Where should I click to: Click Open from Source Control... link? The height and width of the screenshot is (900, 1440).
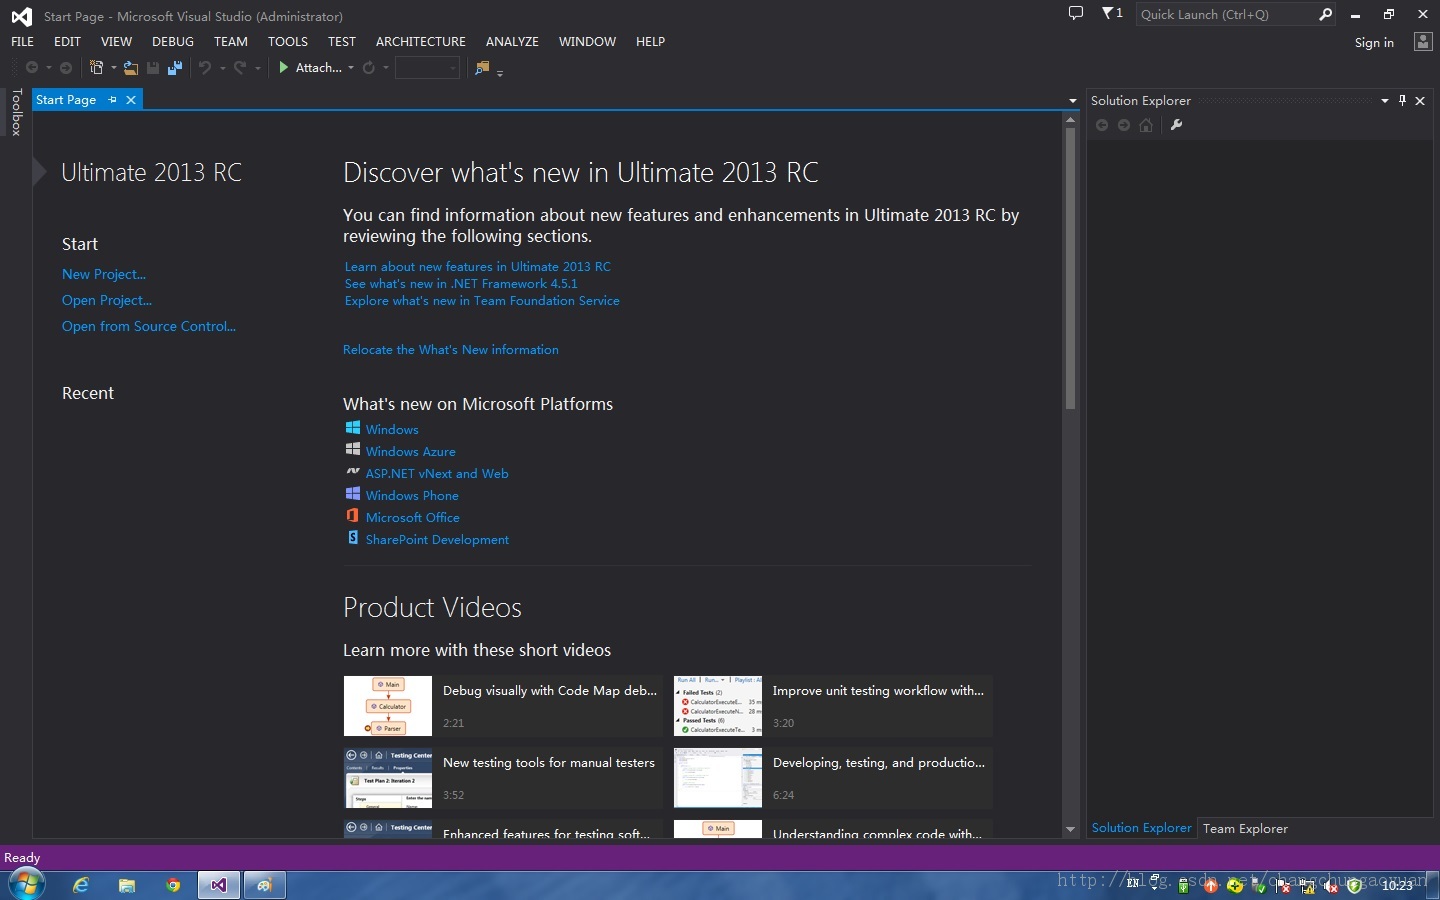(x=149, y=326)
